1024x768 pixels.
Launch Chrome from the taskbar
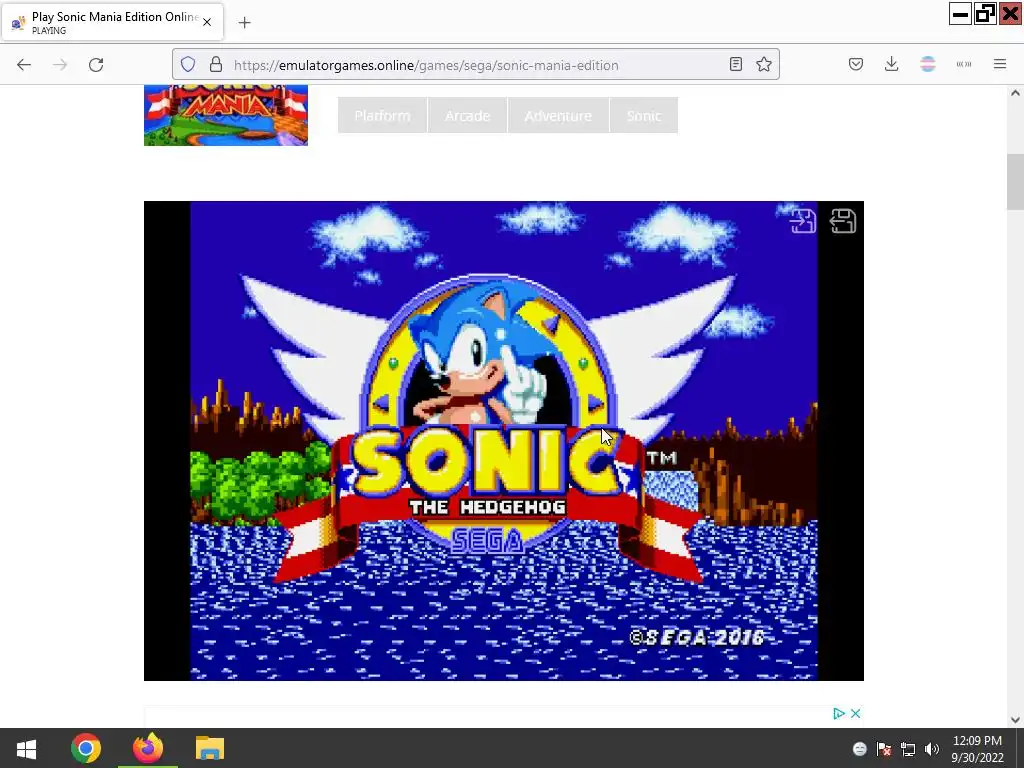86,748
